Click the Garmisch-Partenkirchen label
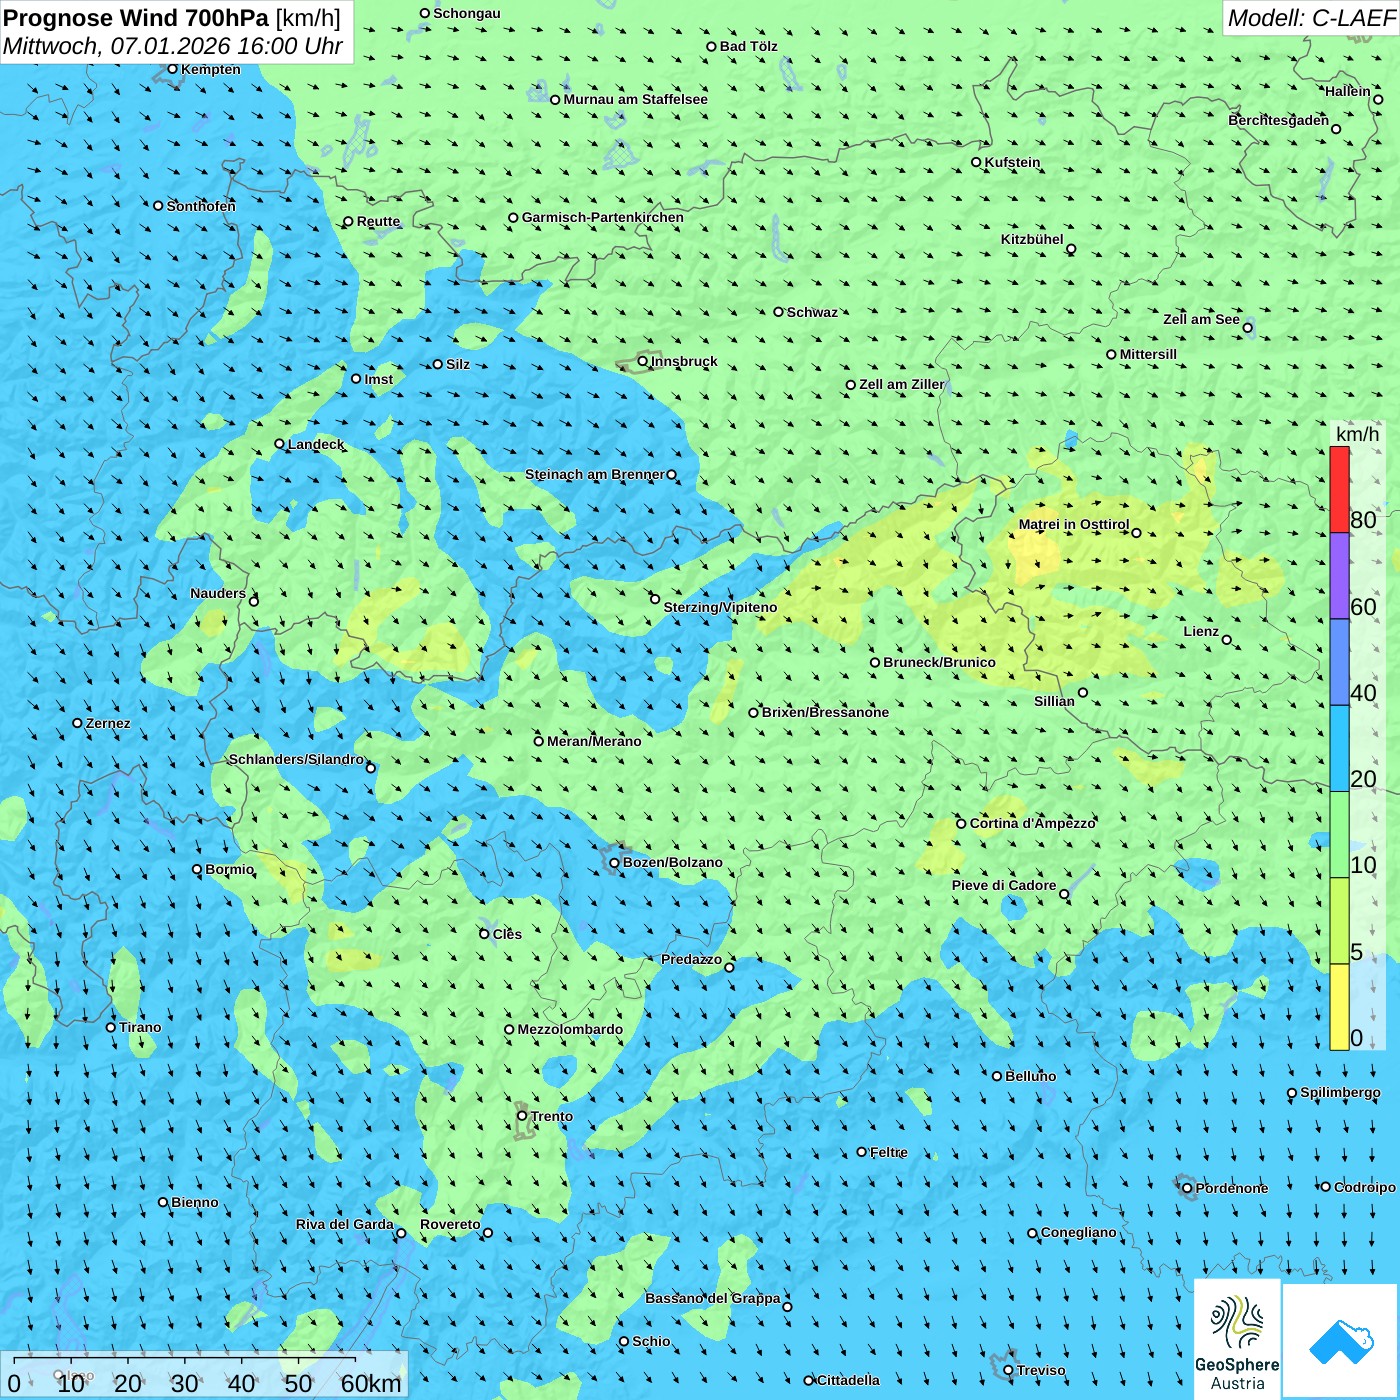Screen dimensions: 1400x1400 603,217
